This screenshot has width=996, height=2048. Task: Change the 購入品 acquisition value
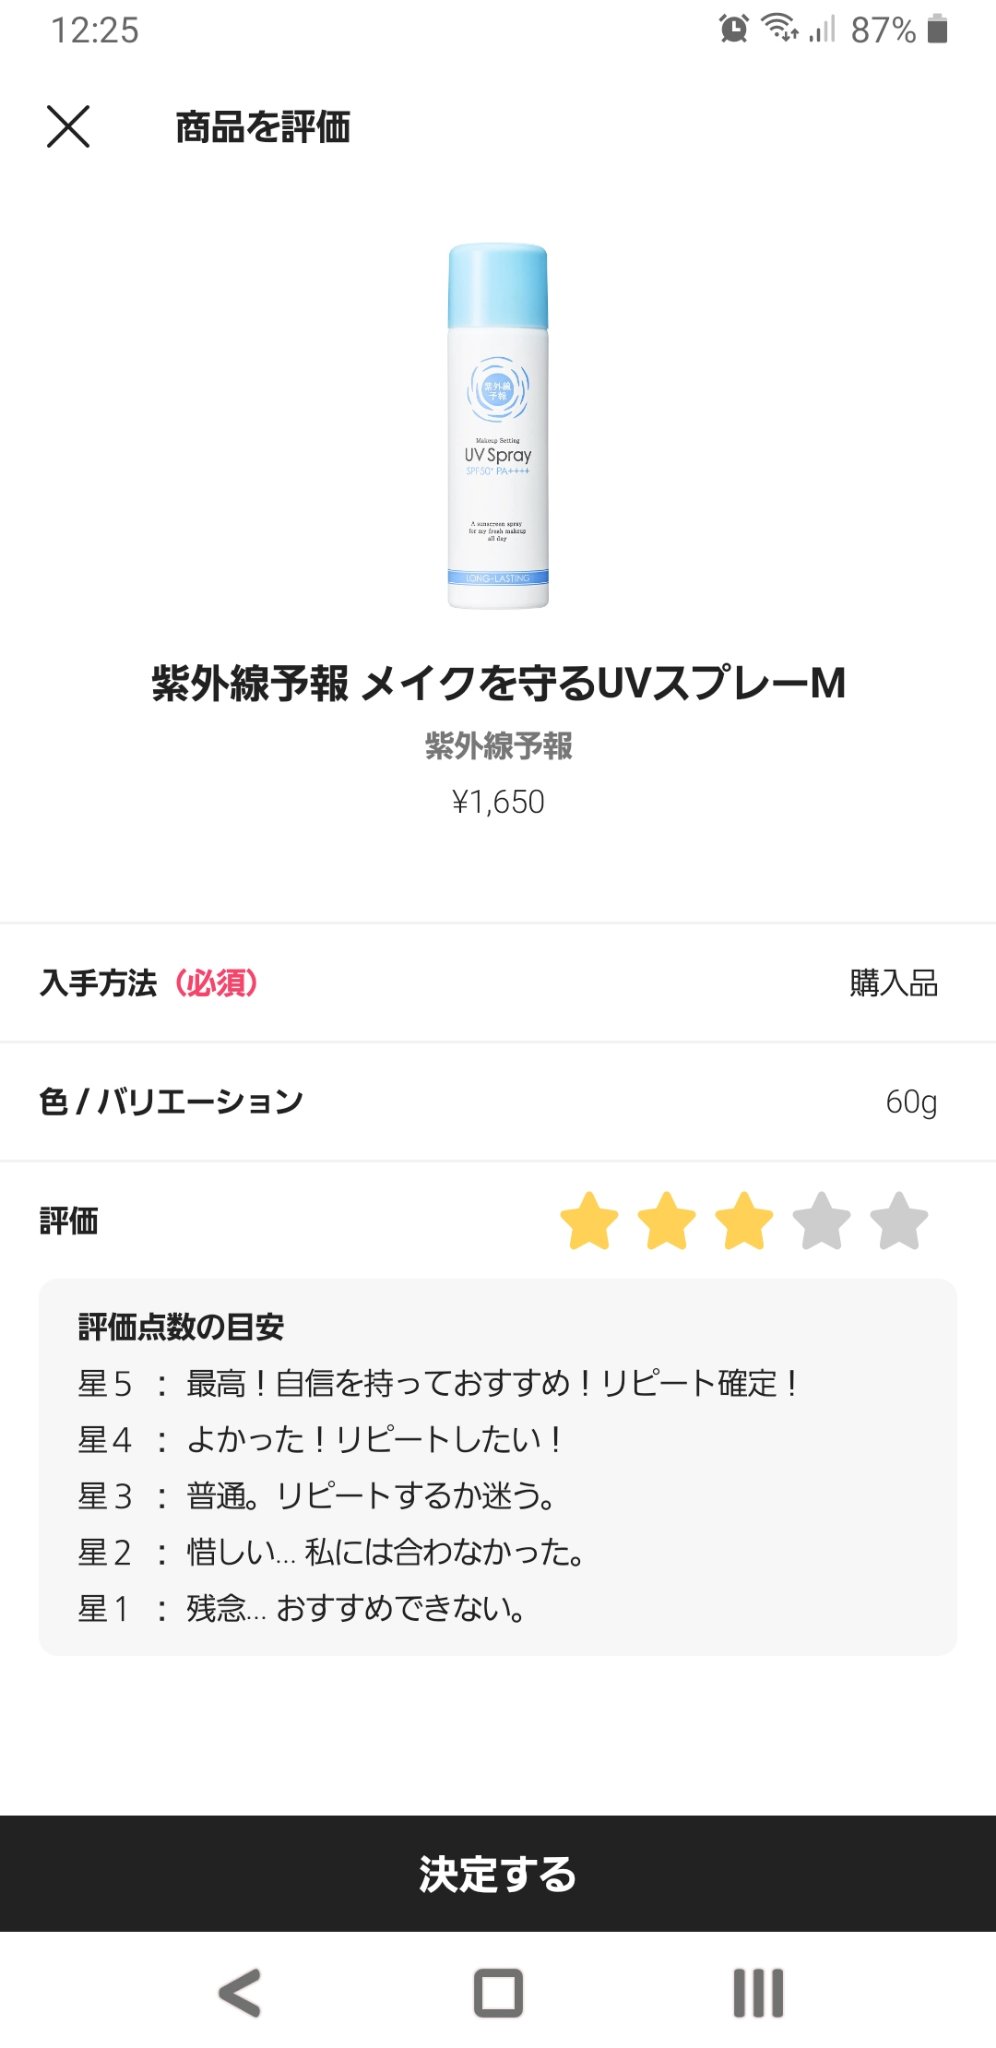[x=893, y=983]
